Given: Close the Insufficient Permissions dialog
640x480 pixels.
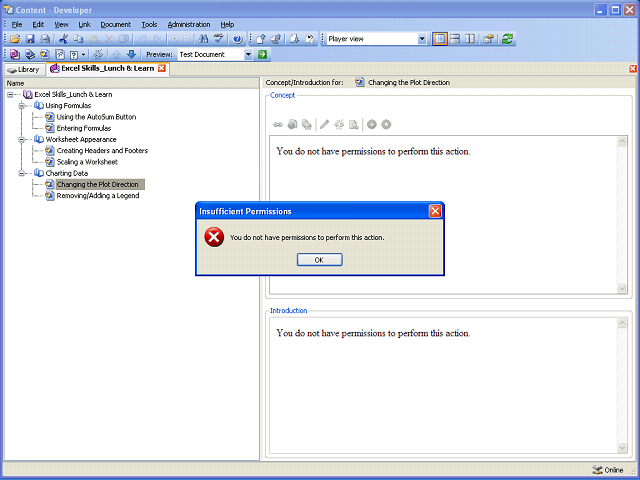Looking at the screenshot, I should click(435, 211).
